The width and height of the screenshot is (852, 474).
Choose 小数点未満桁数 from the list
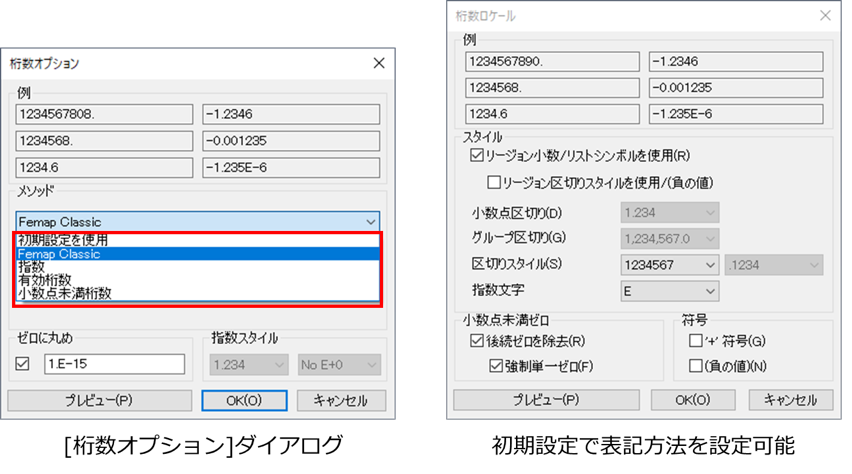[197, 293]
